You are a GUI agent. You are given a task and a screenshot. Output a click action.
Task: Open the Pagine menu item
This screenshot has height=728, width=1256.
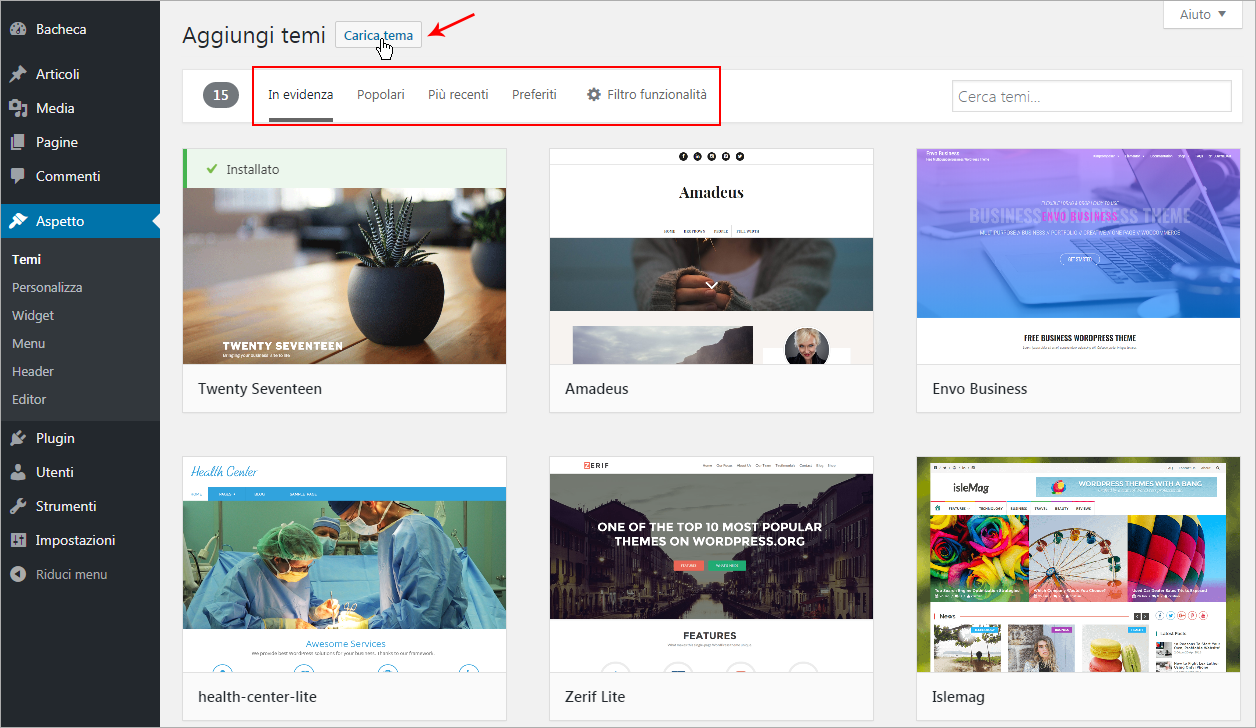pyautogui.click(x=80, y=142)
